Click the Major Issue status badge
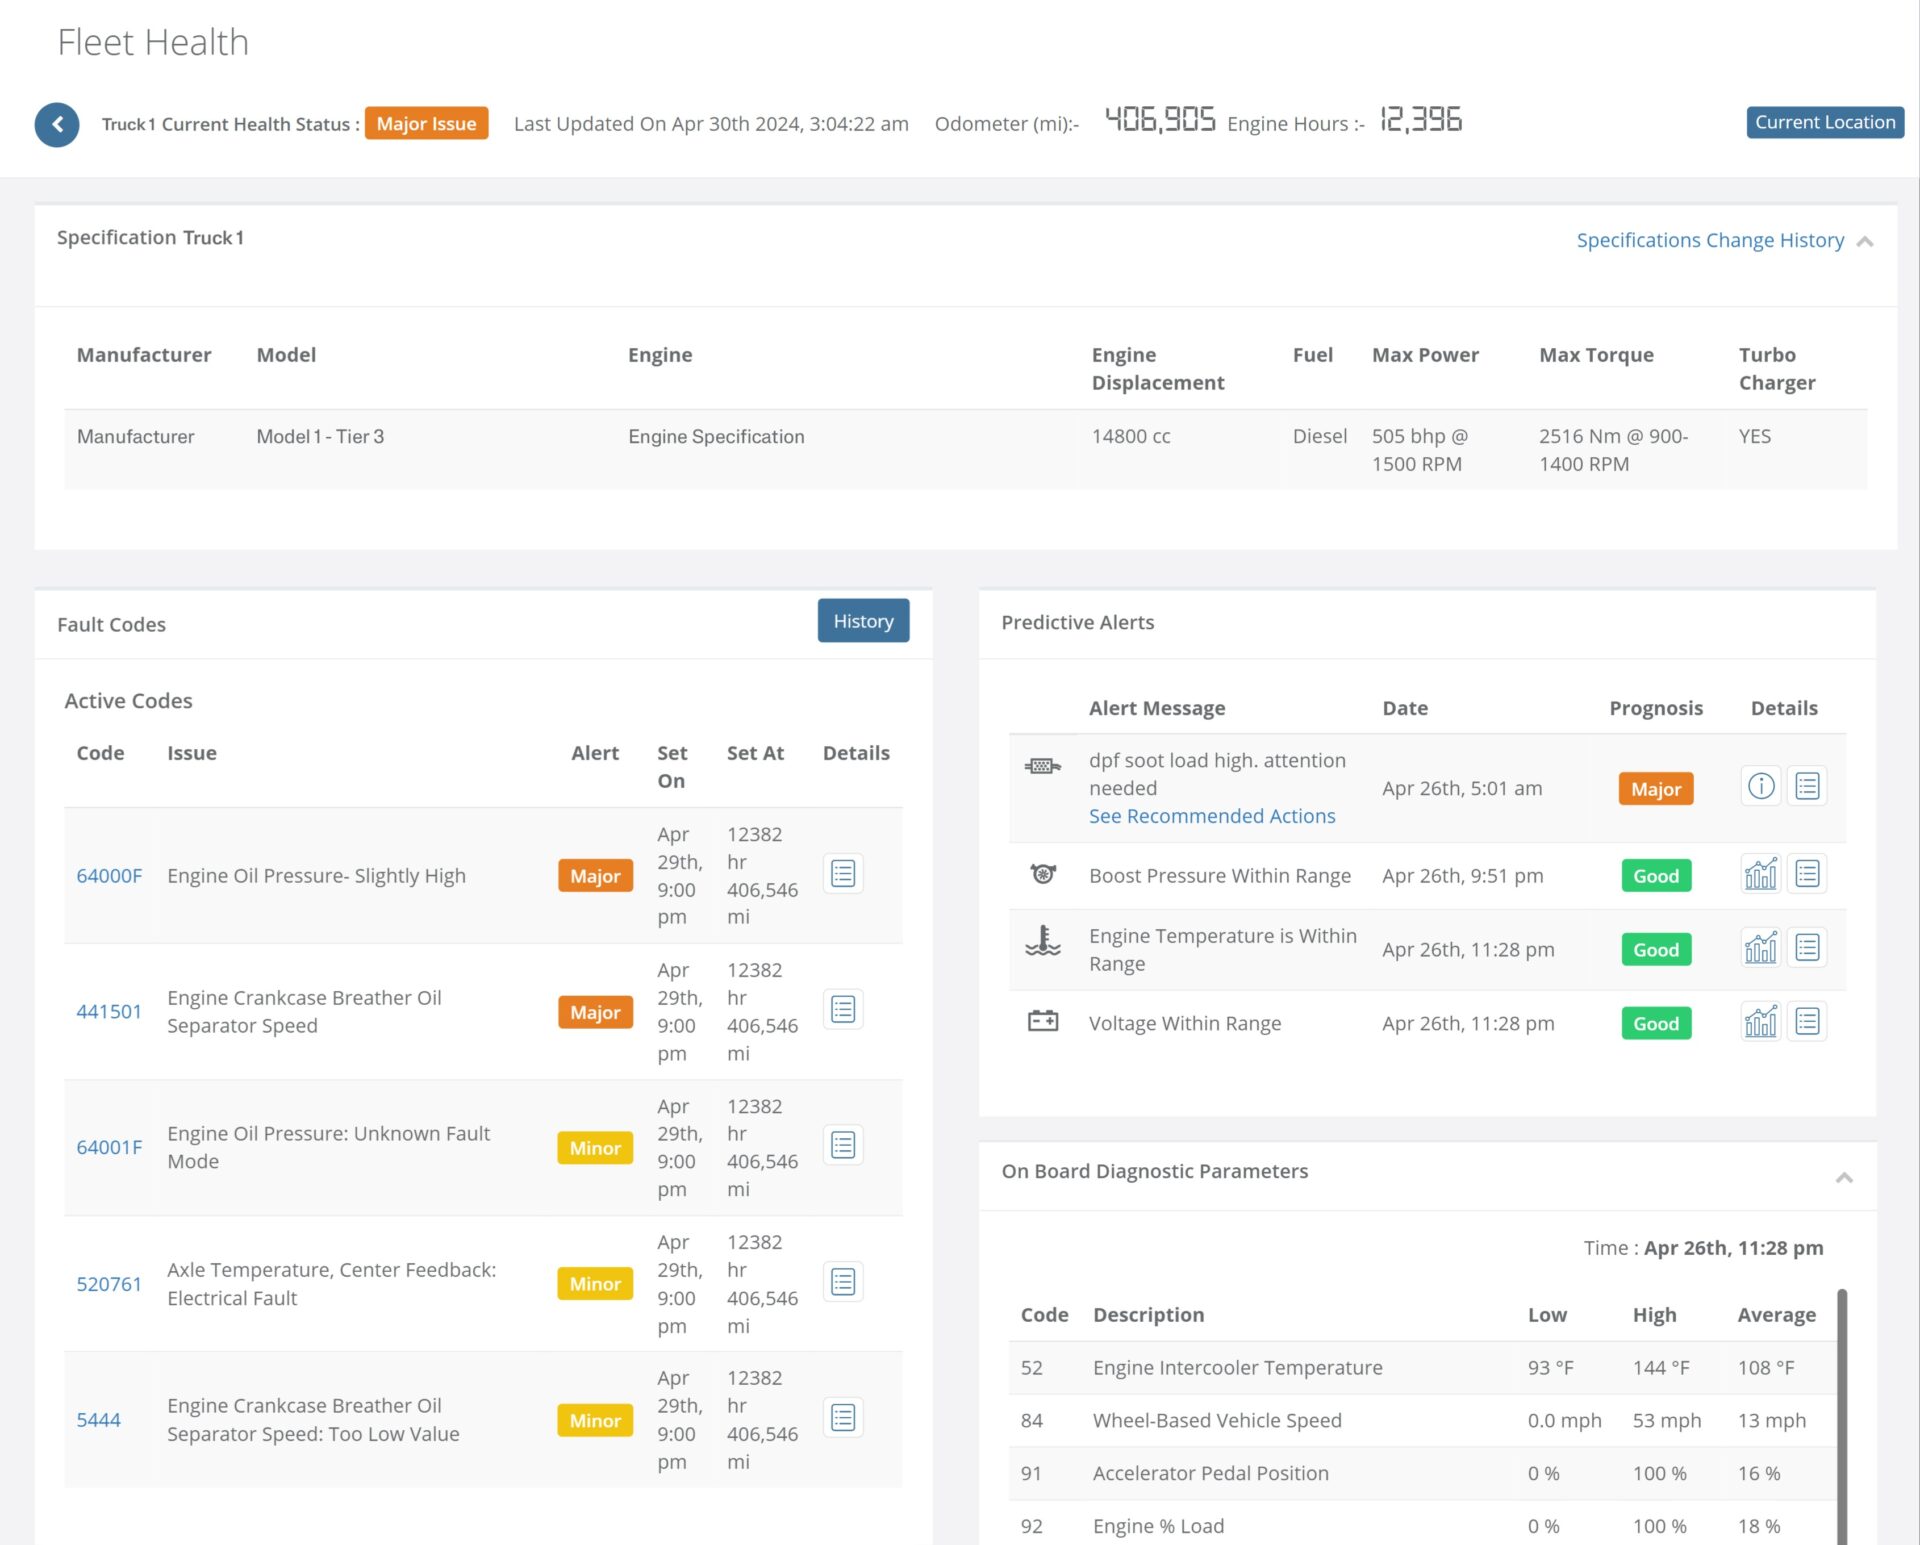The image size is (1920, 1545). coord(426,124)
